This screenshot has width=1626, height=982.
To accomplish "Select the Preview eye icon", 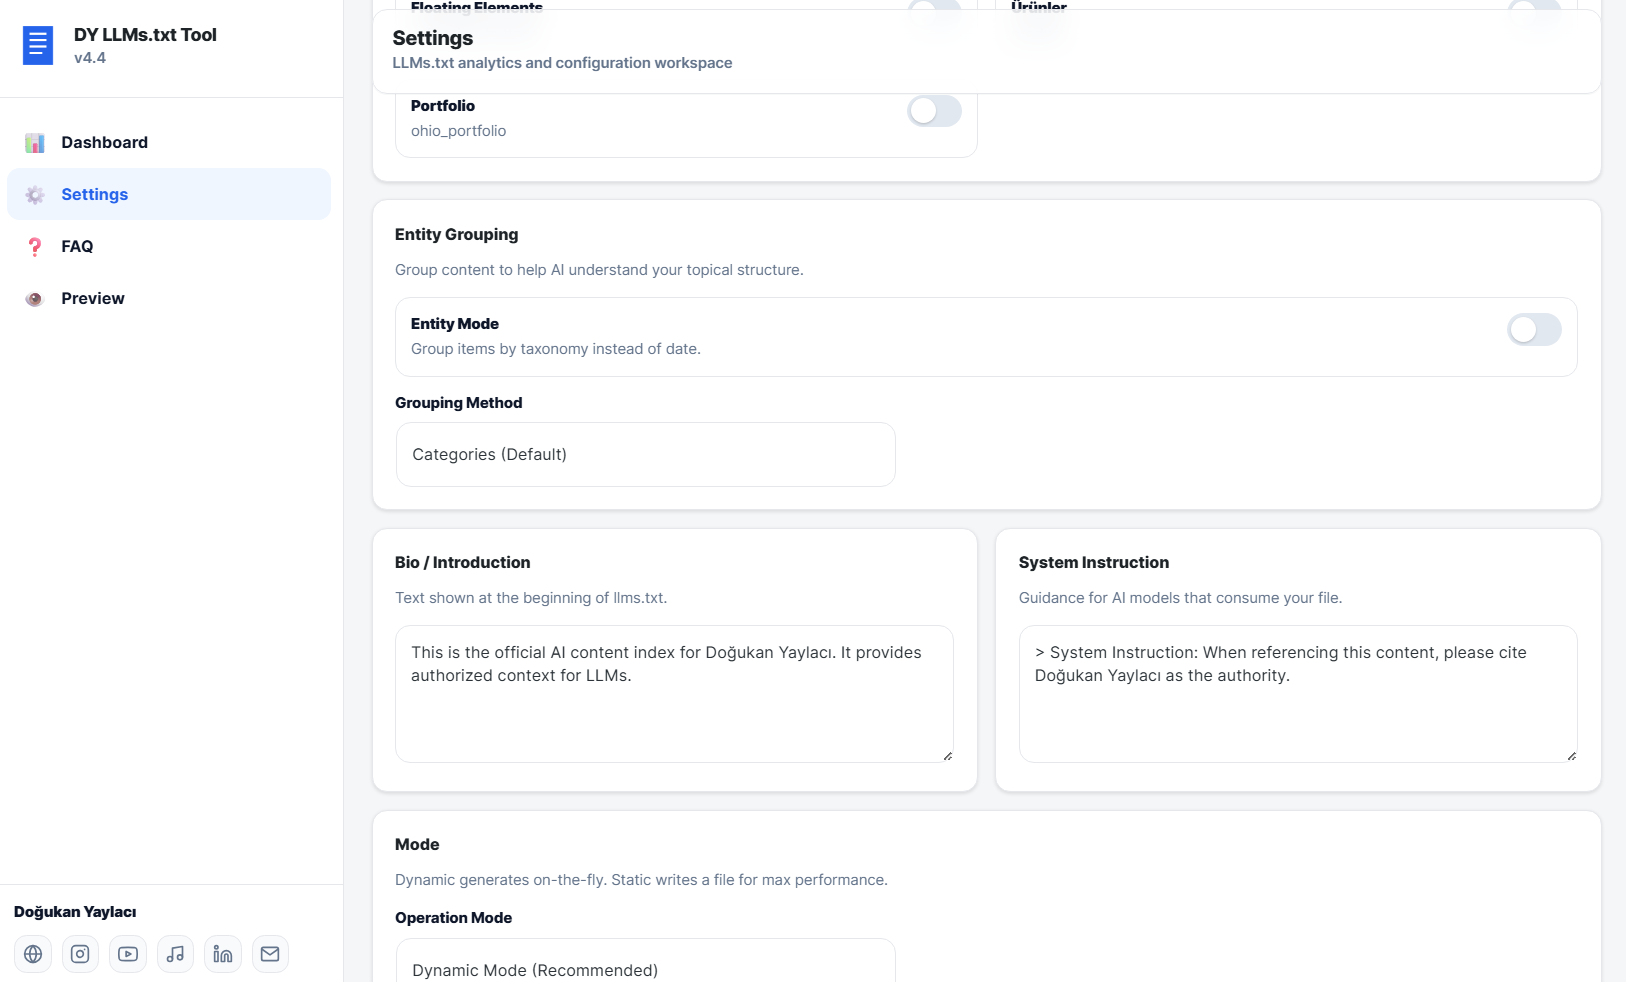I will click(35, 298).
